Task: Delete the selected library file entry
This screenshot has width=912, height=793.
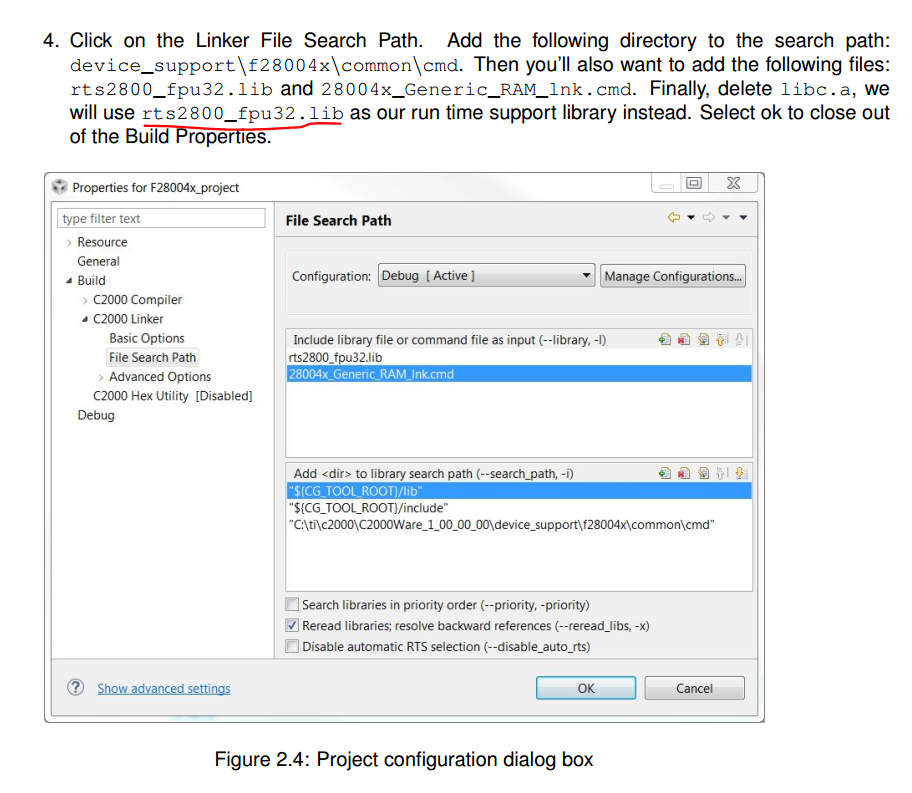Action: pyautogui.click(x=683, y=340)
